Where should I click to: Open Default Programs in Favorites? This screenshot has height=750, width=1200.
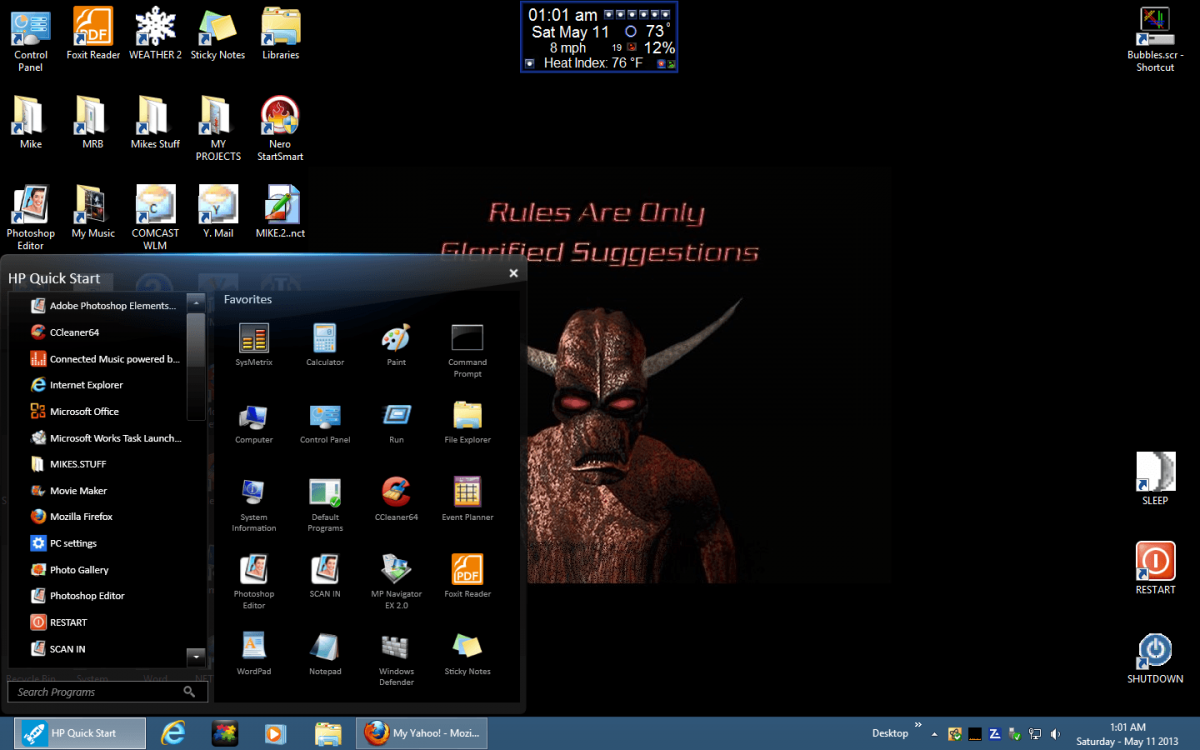tap(325, 505)
